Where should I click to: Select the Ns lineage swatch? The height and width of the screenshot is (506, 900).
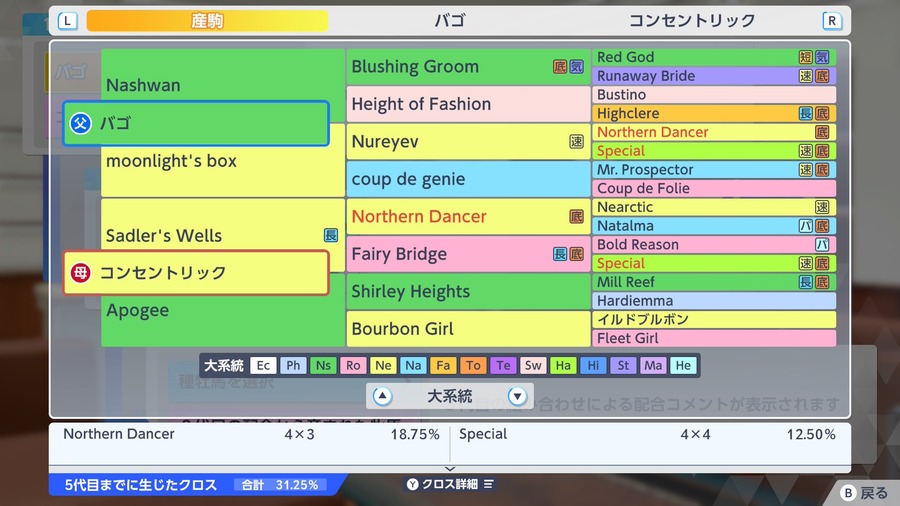(323, 365)
